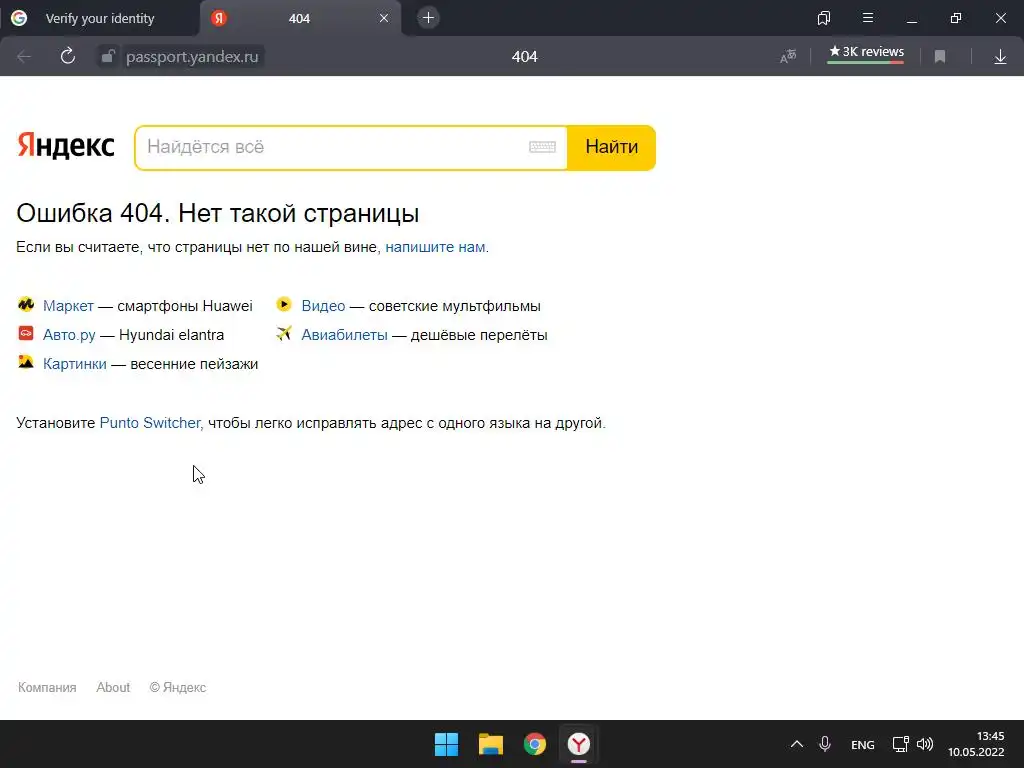The height and width of the screenshot is (768, 1024).
Task: Go back using the back arrow
Action: (x=24, y=57)
